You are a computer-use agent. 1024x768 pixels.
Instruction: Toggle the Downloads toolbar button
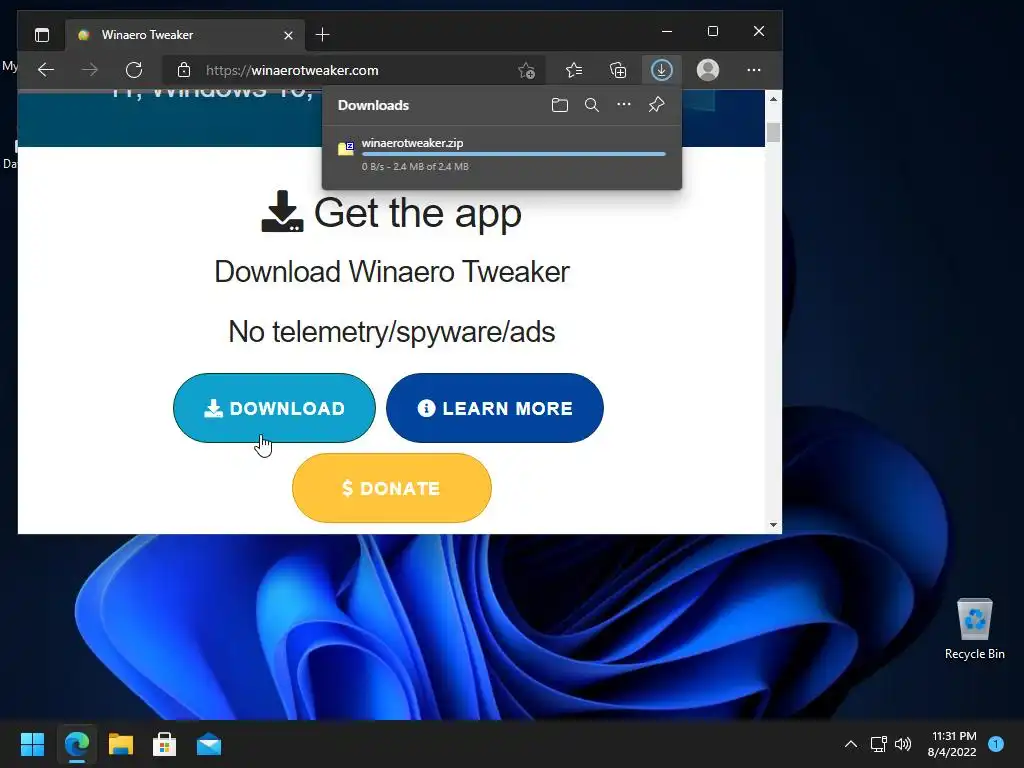tap(662, 70)
